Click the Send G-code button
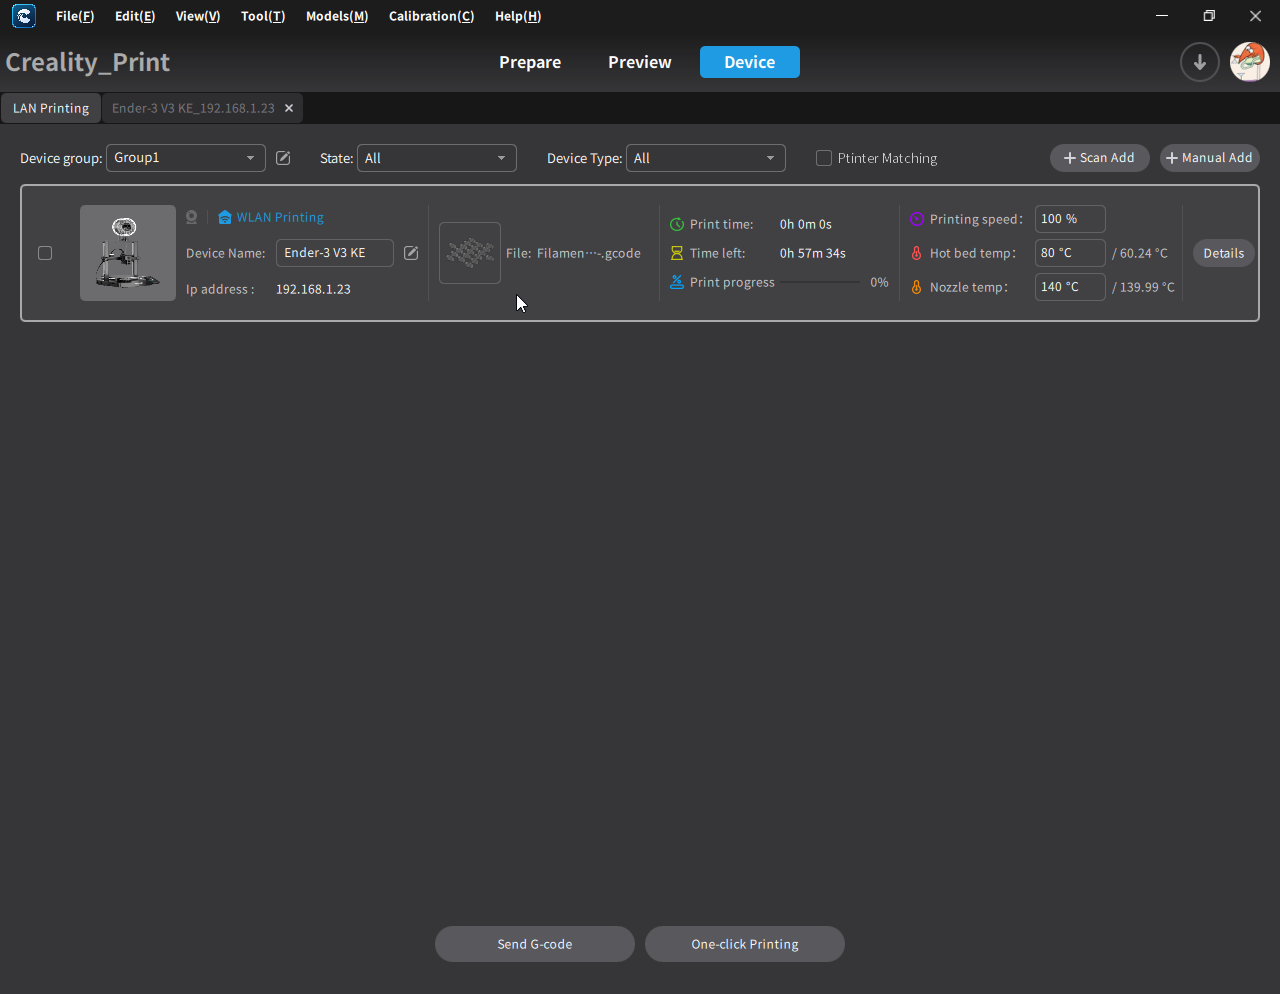The height and width of the screenshot is (994, 1280). (x=535, y=944)
